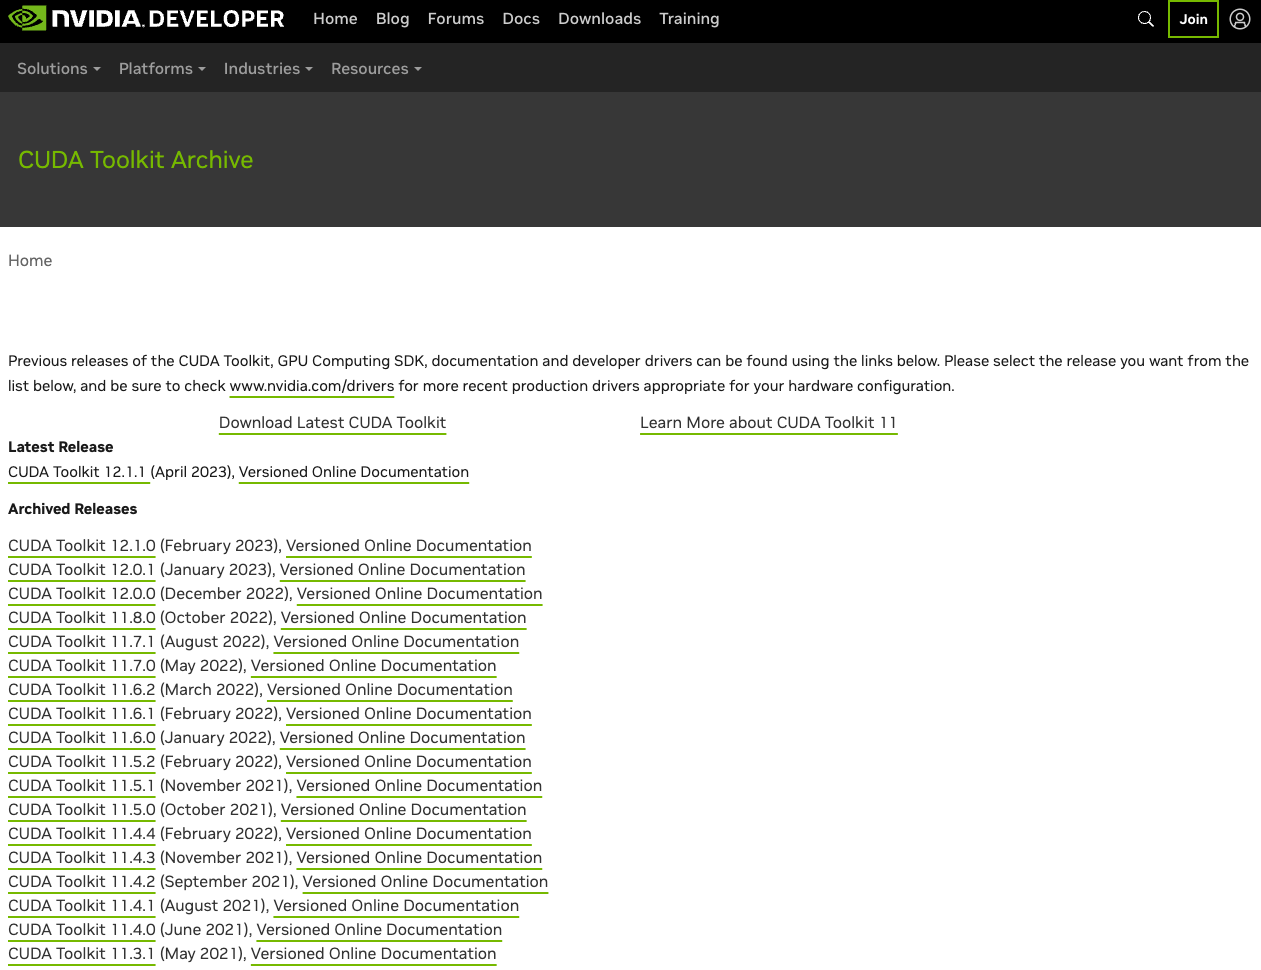Open CUDA Toolkit 11.4.1 link

click(82, 906)
